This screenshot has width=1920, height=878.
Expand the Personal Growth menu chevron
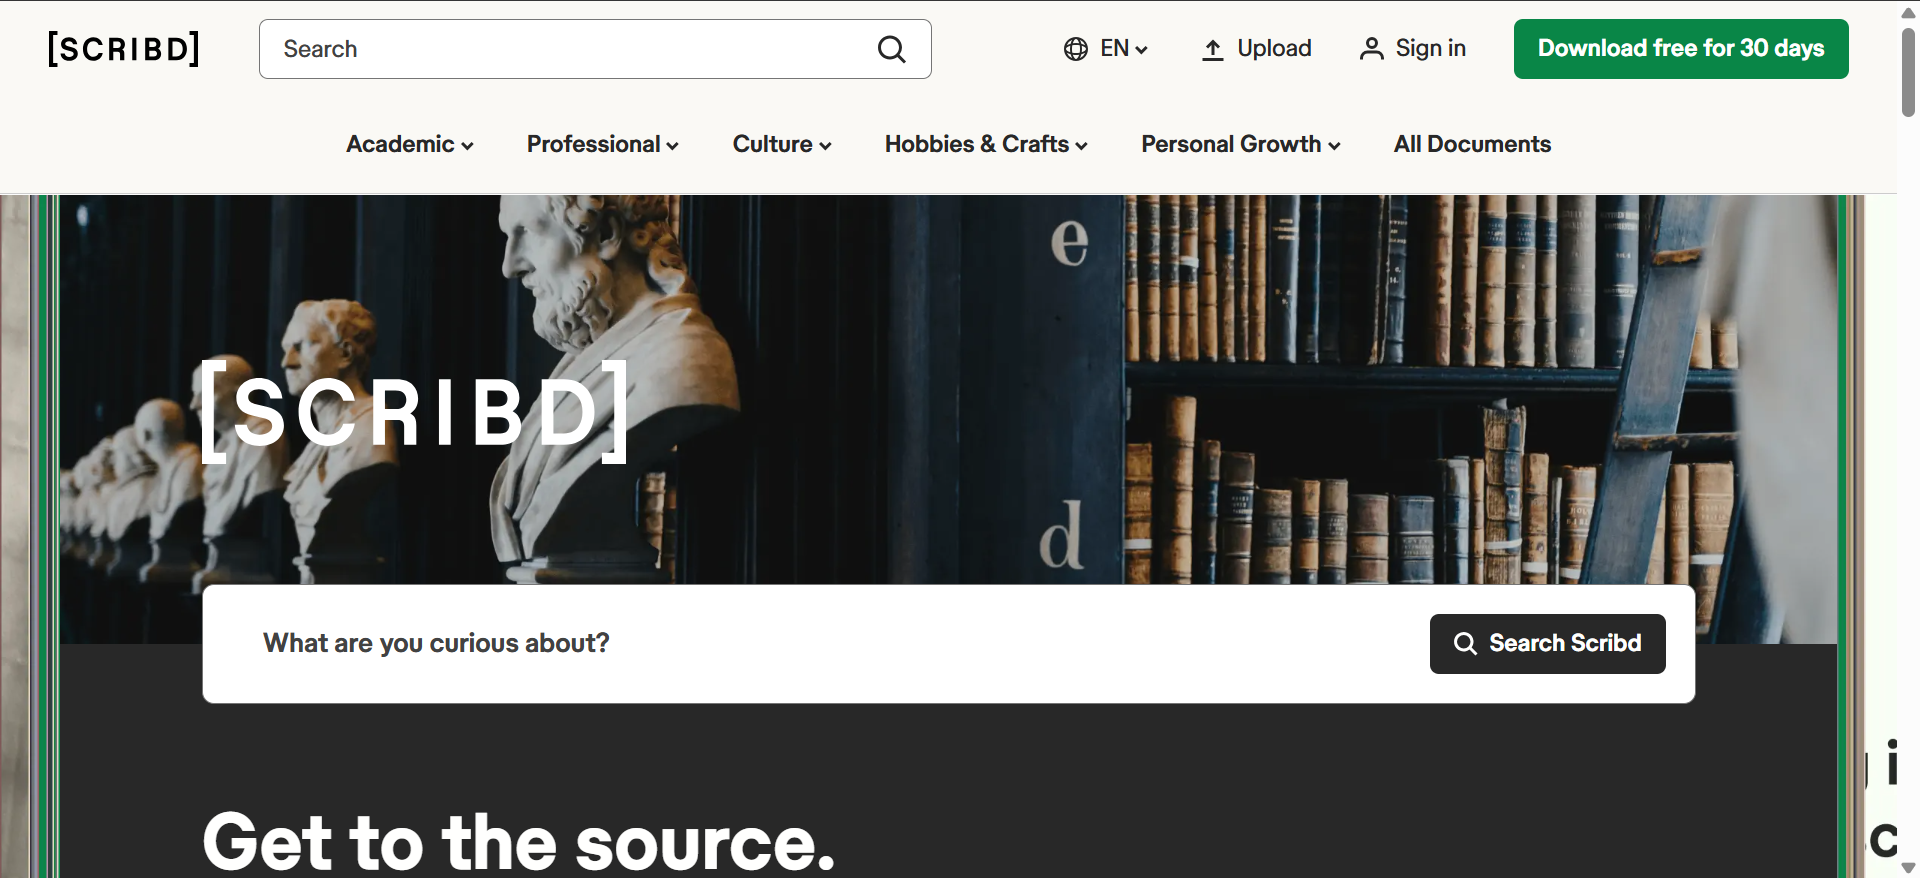tap(1334, 146)
